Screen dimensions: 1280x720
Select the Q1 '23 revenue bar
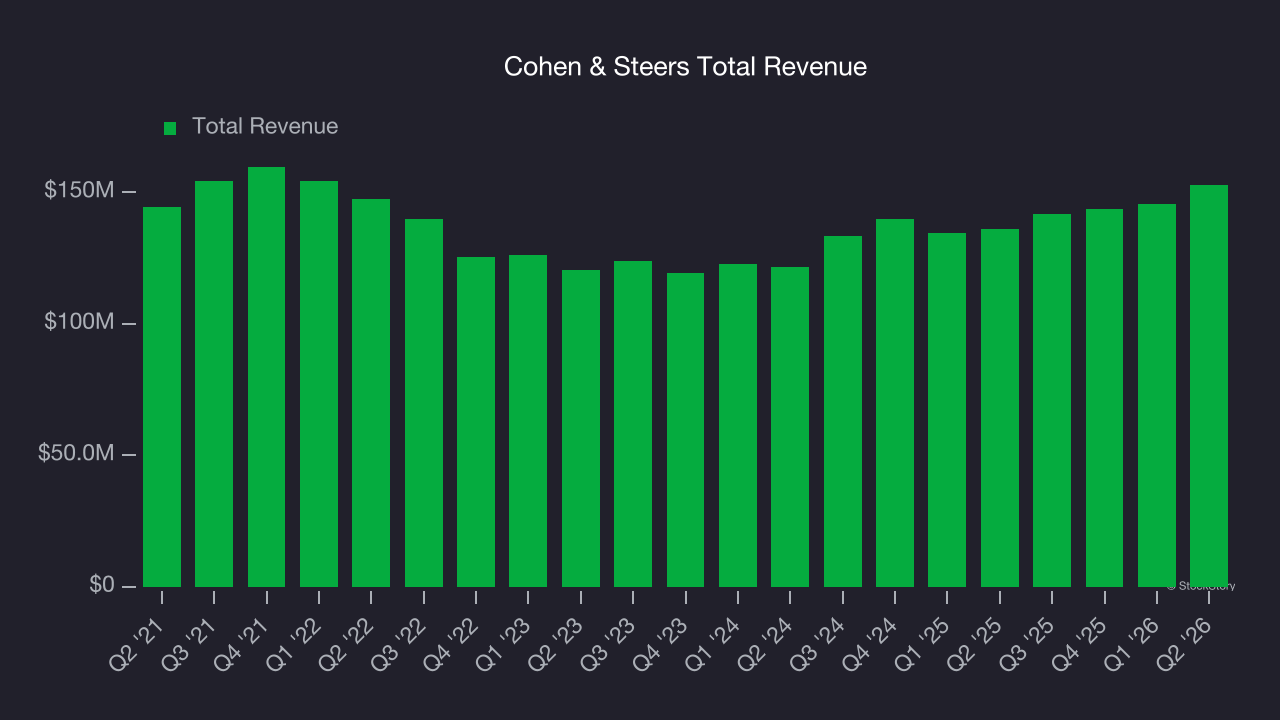tap(528, 421)
